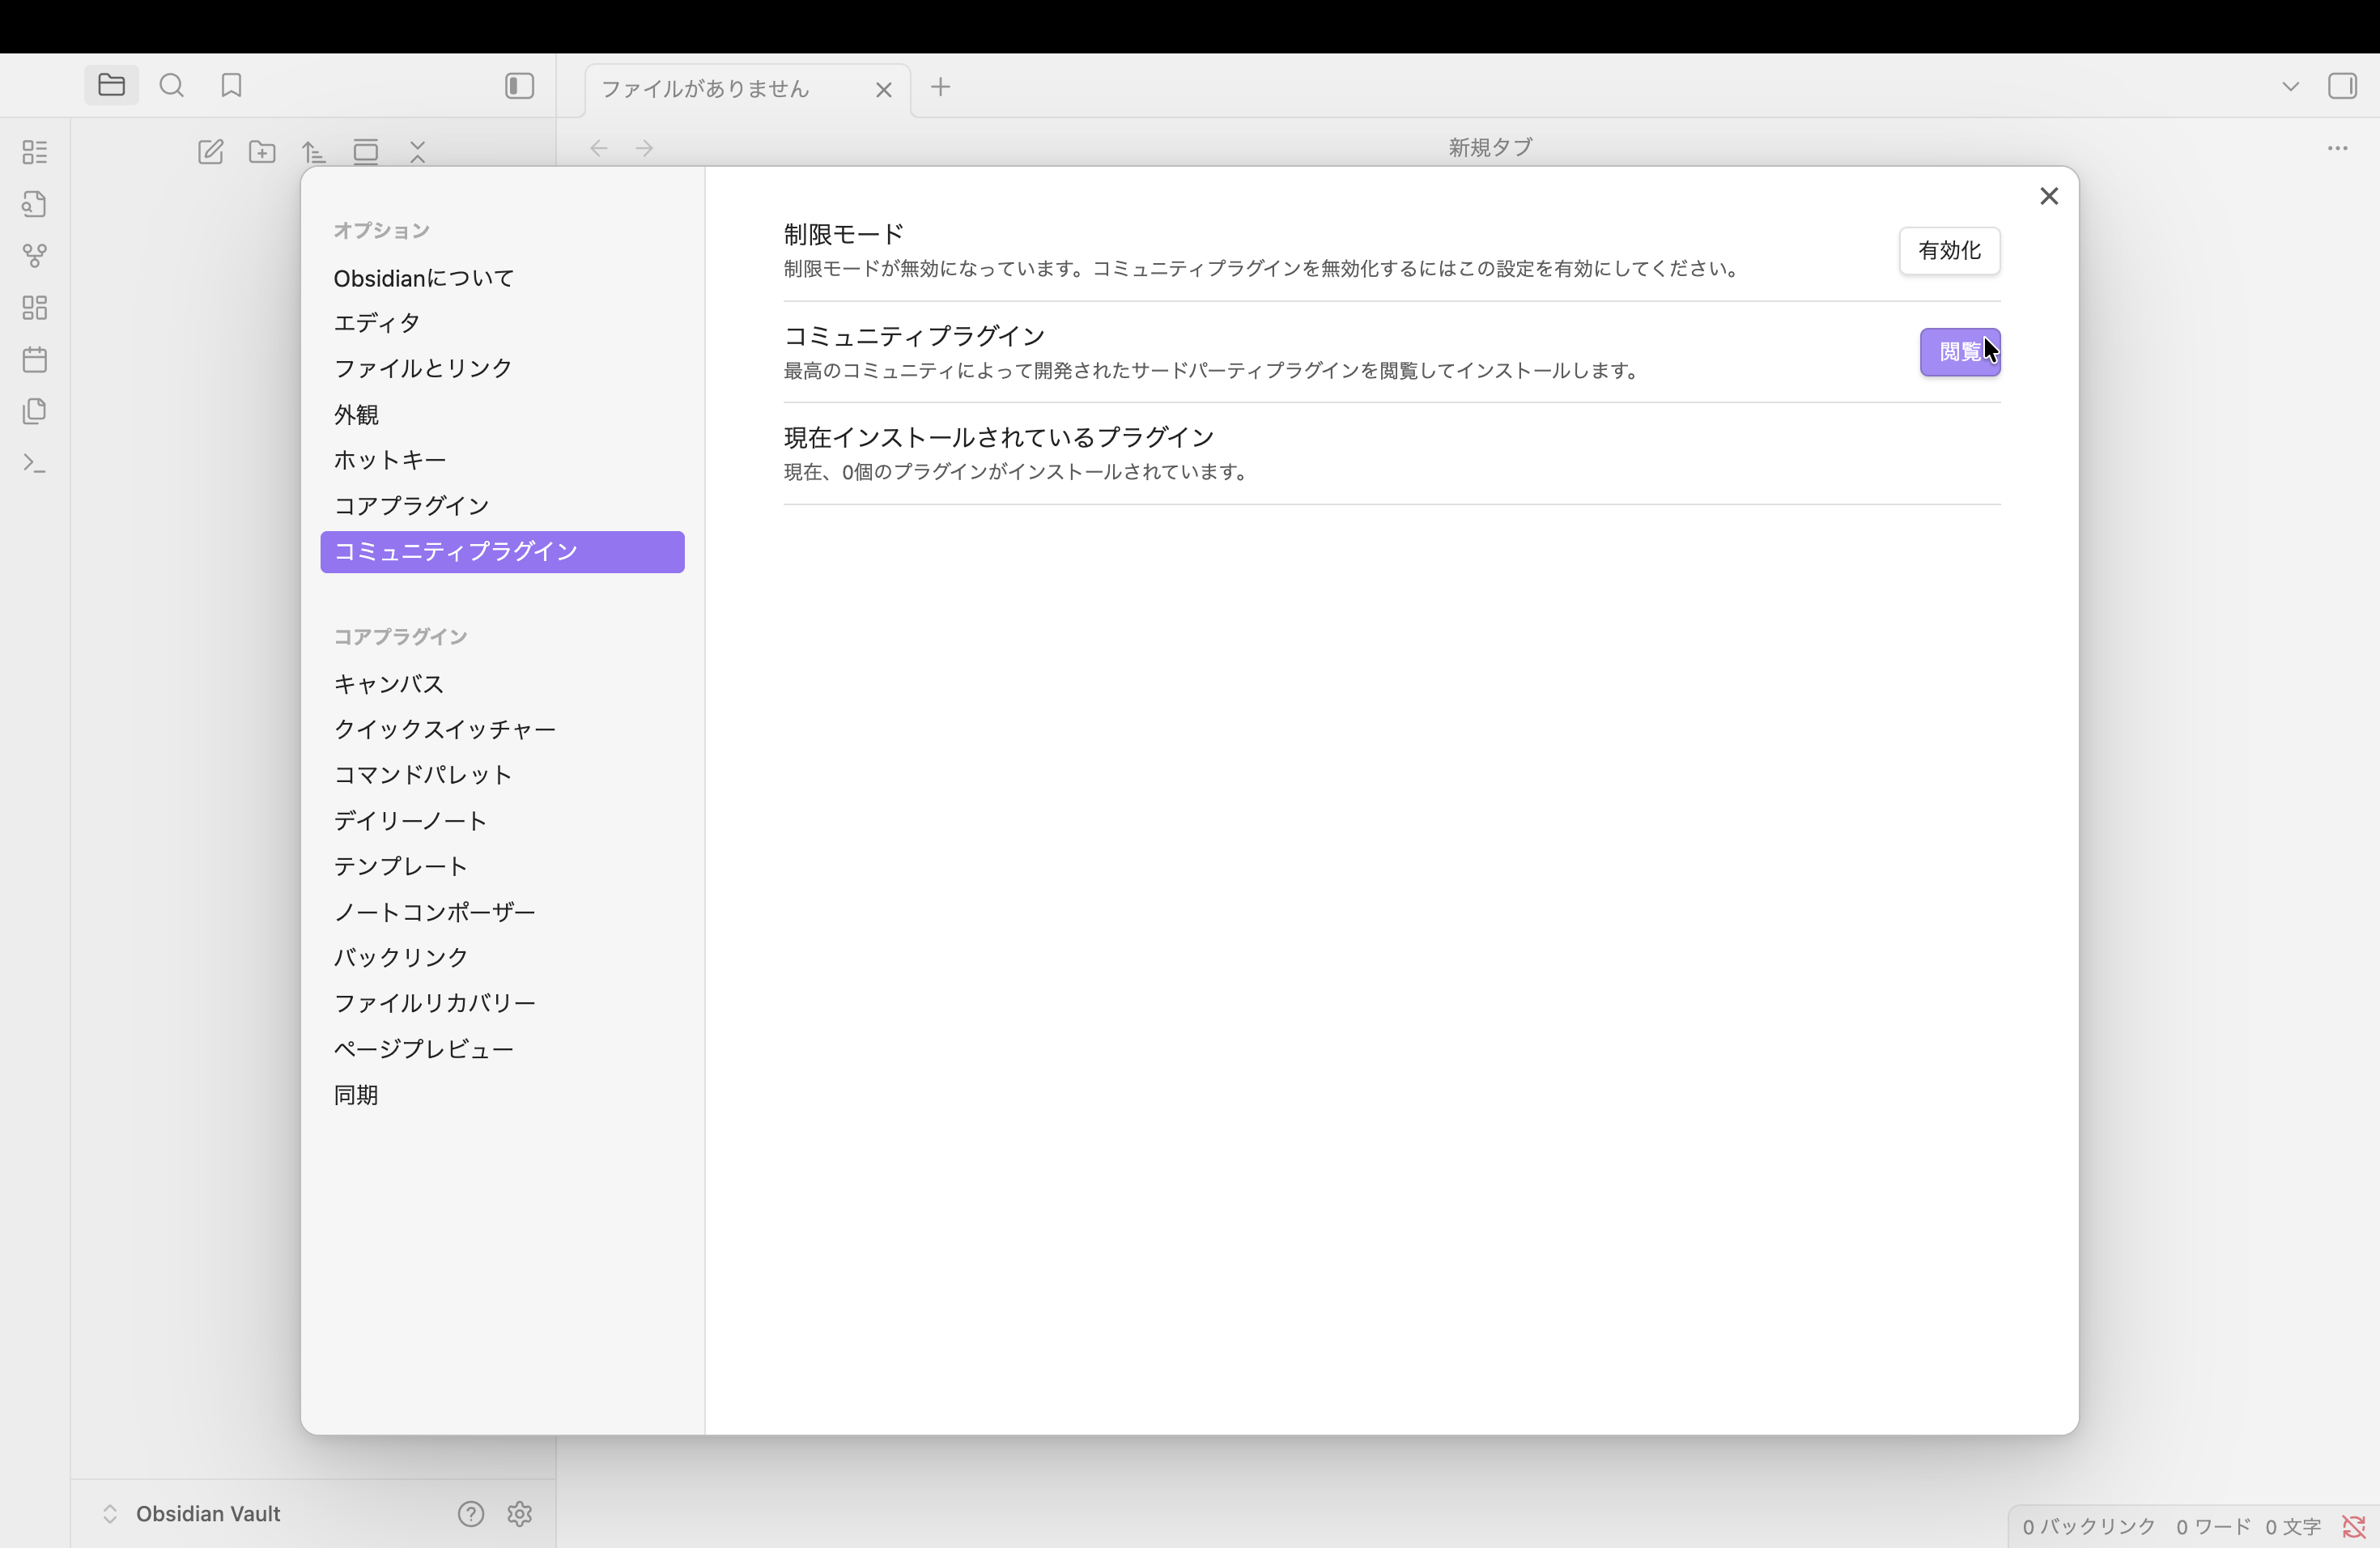
Task: Collapse all folders in the file explorer
Action: point(417,151)
